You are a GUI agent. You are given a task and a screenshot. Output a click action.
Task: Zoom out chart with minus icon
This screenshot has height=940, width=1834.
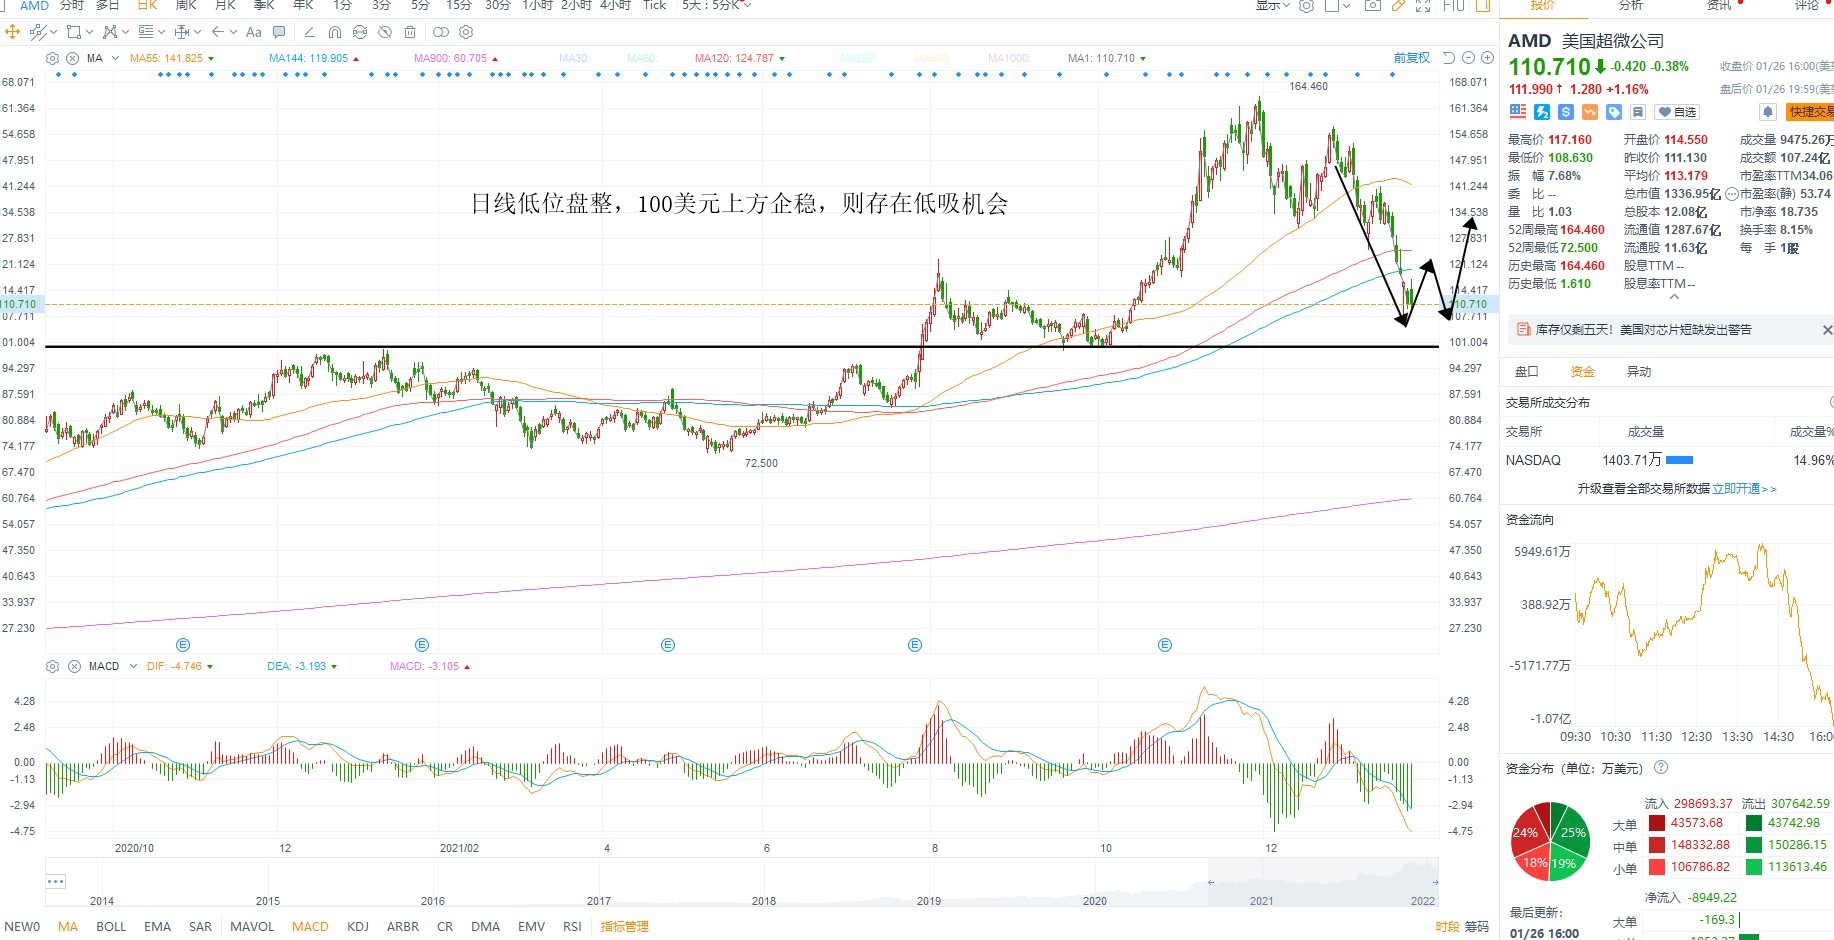click(1468, 58)
